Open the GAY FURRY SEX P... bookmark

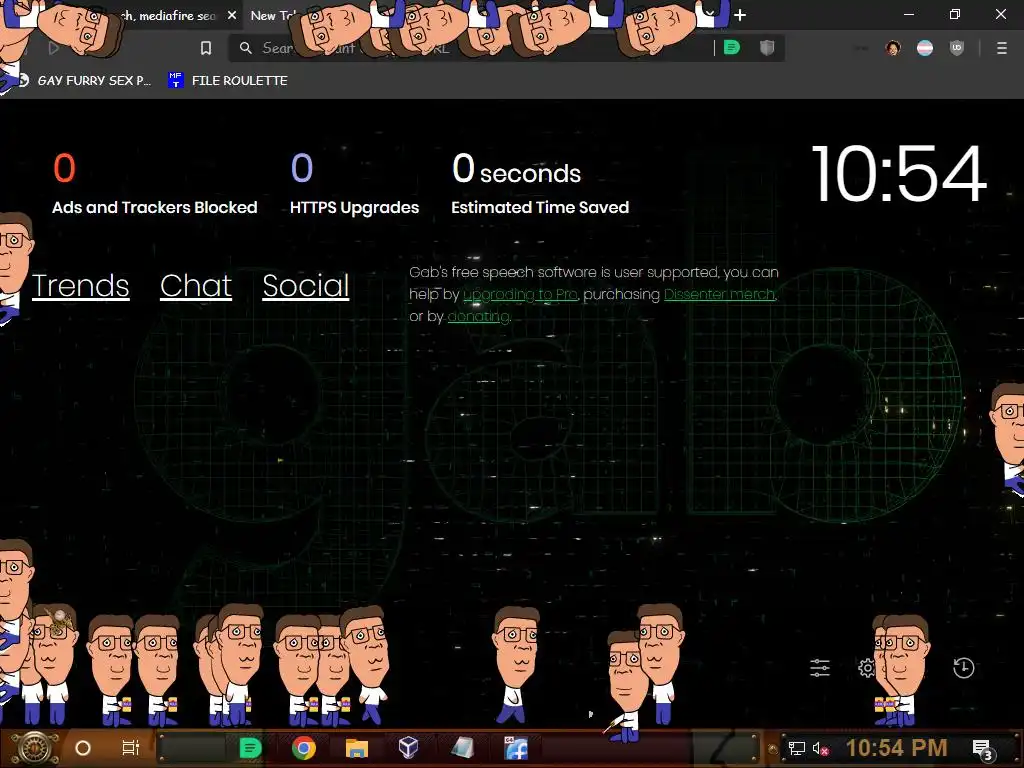tap(85, 80)
